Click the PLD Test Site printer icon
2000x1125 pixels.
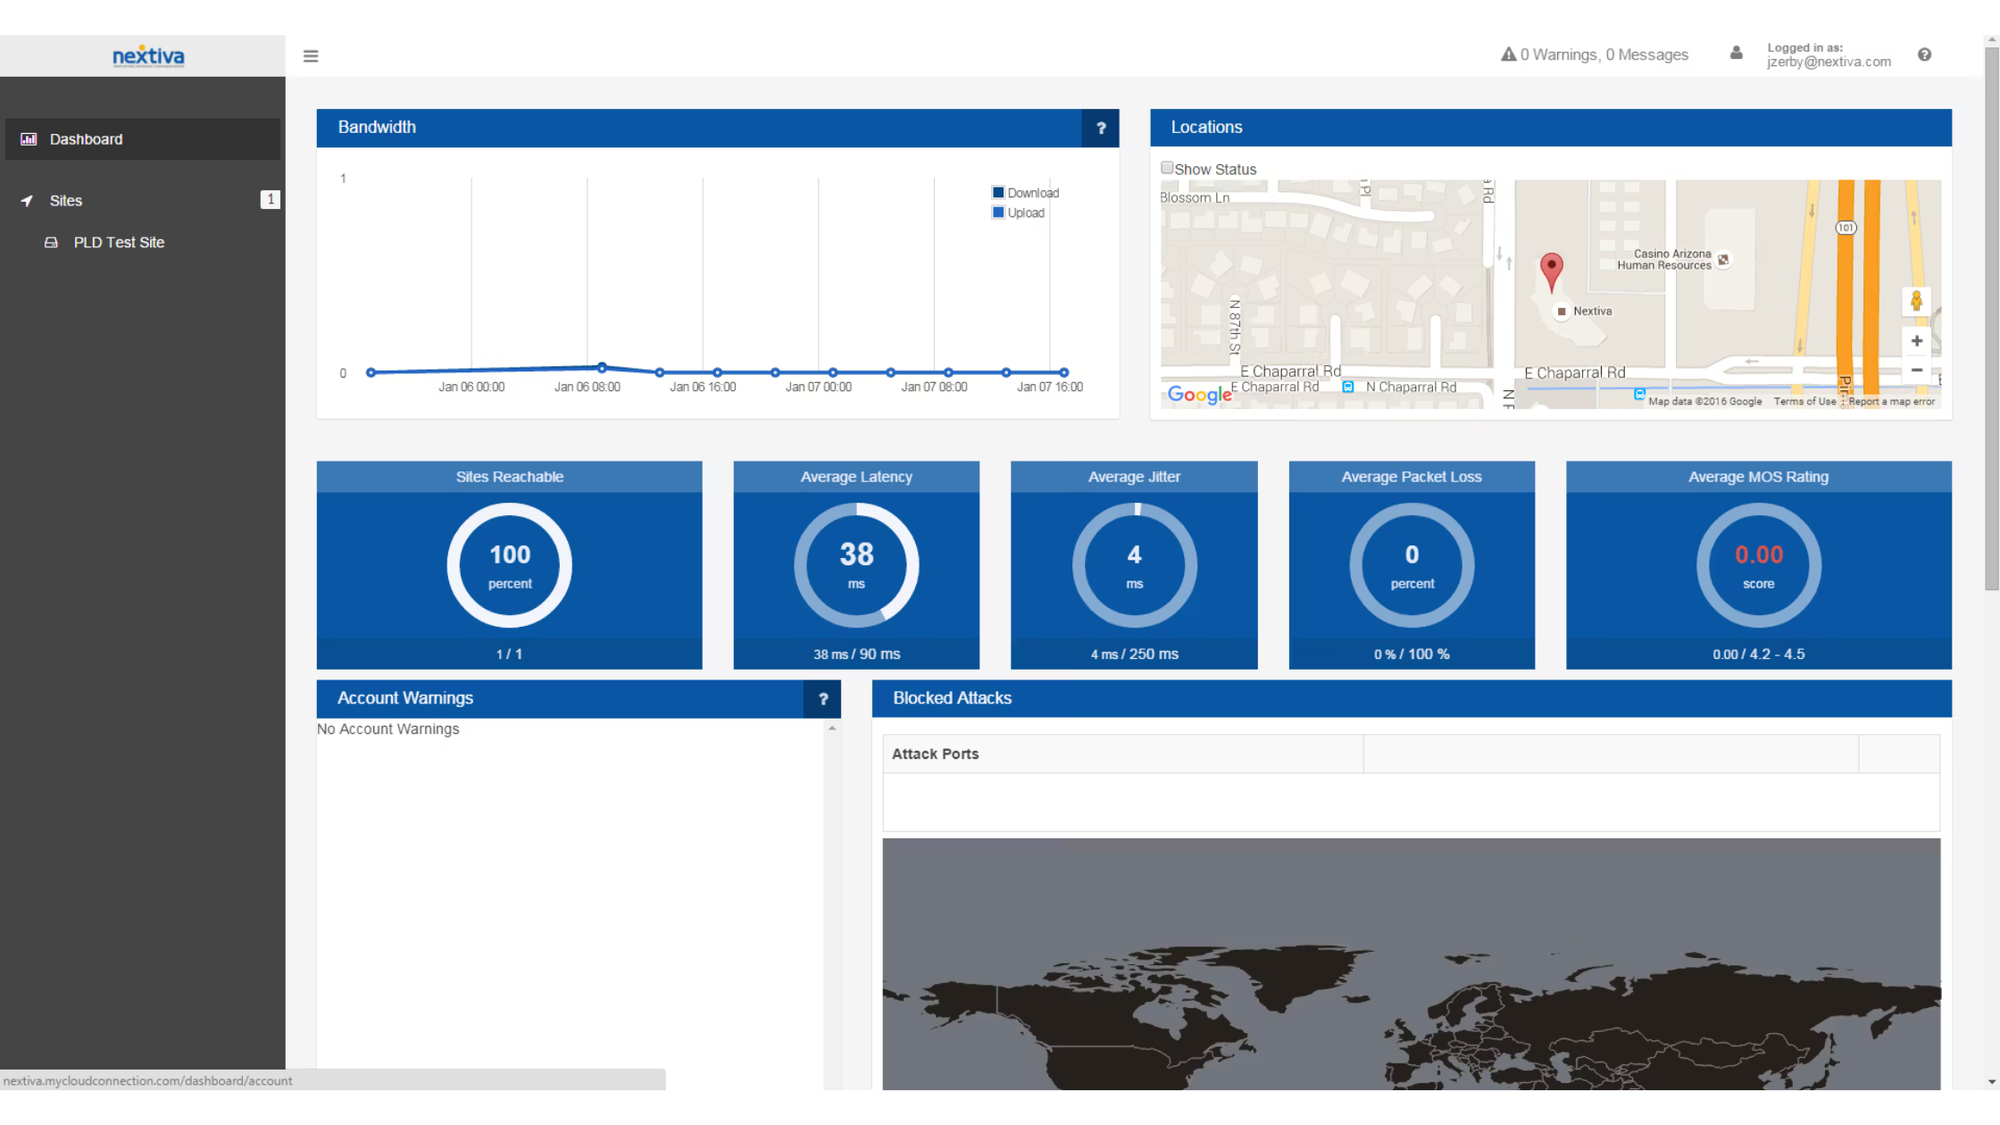click(x=51, y=243)
